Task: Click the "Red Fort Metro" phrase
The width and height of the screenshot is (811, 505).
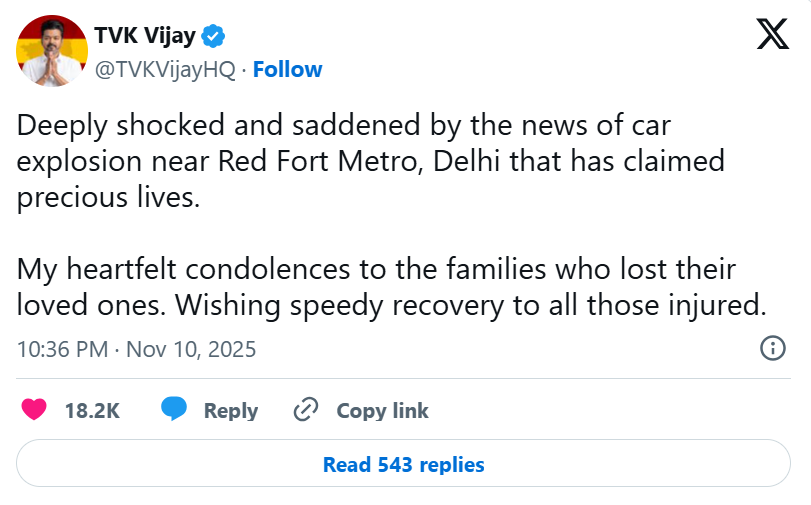Action: (x=318, y=161)
